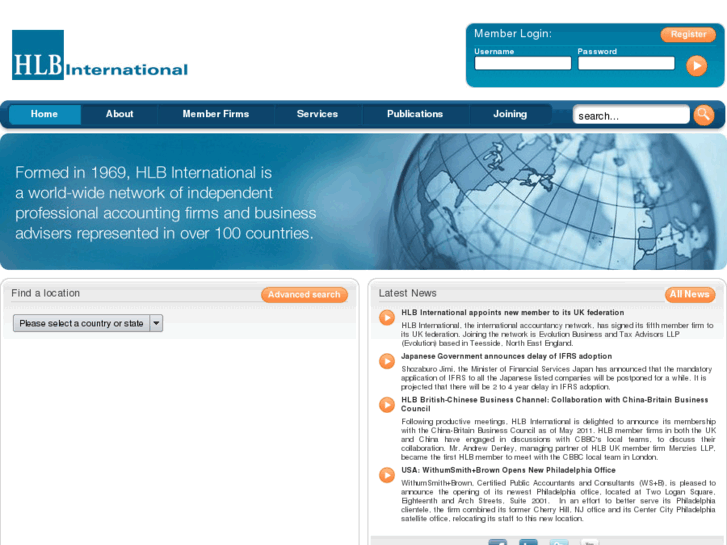This screenshot has height=545, width=727.
Task: Click the 'Latest News' heading
Action: [x=408, y=293]
